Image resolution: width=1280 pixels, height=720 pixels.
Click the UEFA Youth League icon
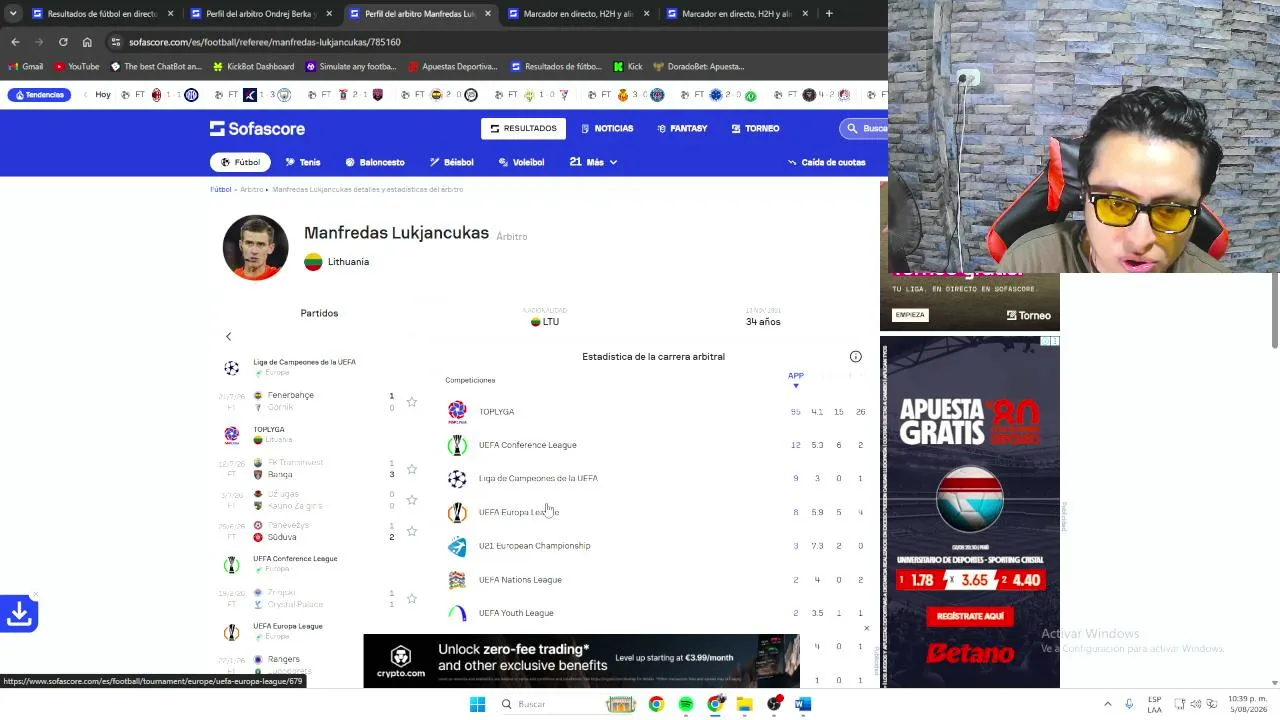[x=457, y=613]
